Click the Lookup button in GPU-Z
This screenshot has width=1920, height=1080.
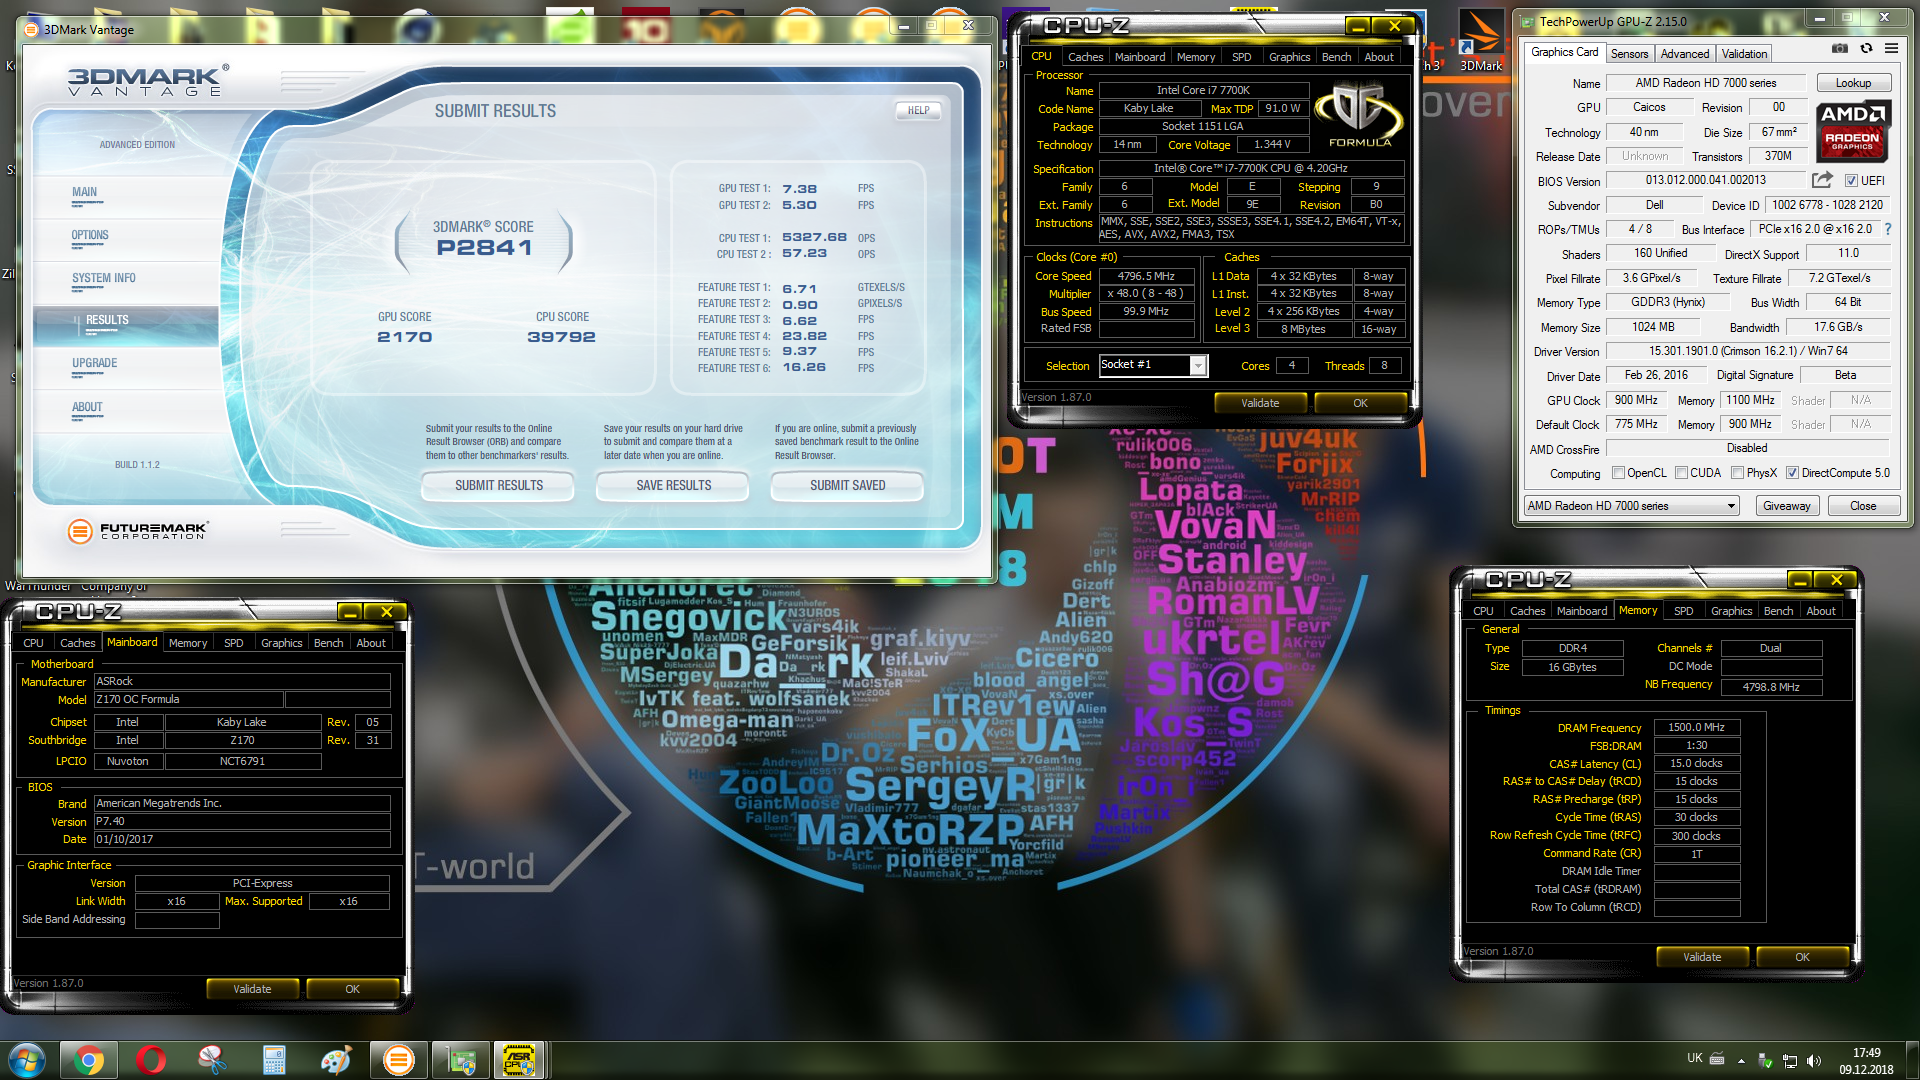point(1852,83)
